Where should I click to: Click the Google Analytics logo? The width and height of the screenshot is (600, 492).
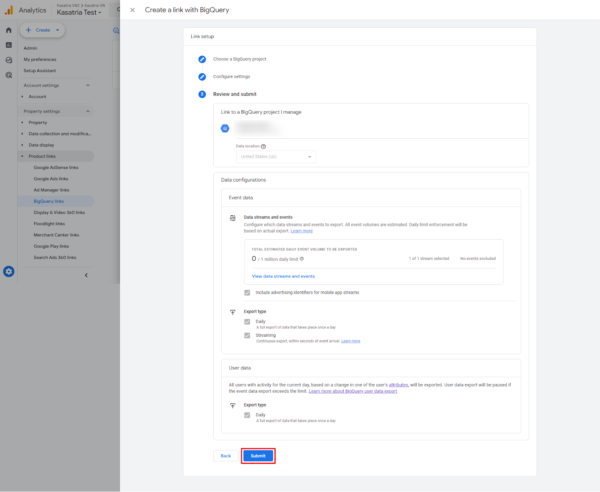tap(8, 10)
